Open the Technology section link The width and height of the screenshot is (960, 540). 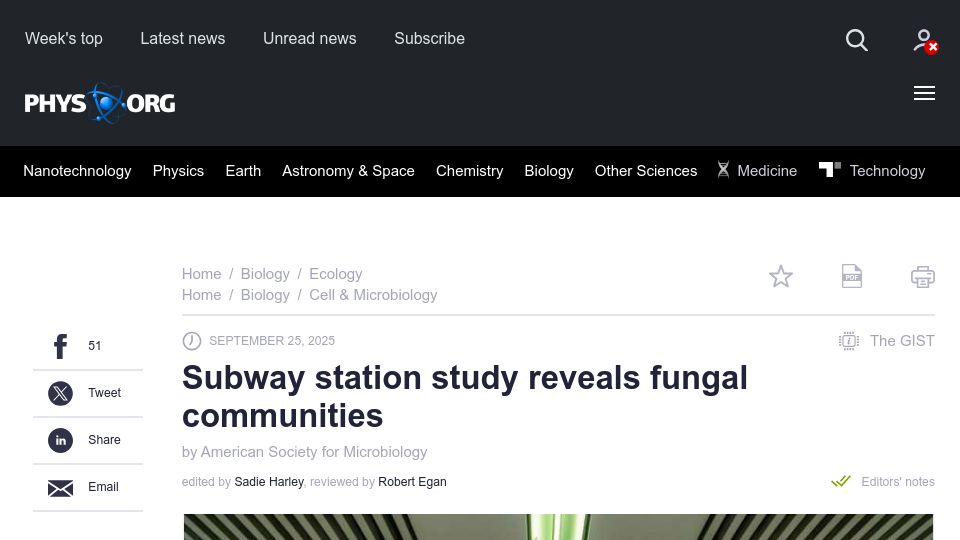(887, 171)
